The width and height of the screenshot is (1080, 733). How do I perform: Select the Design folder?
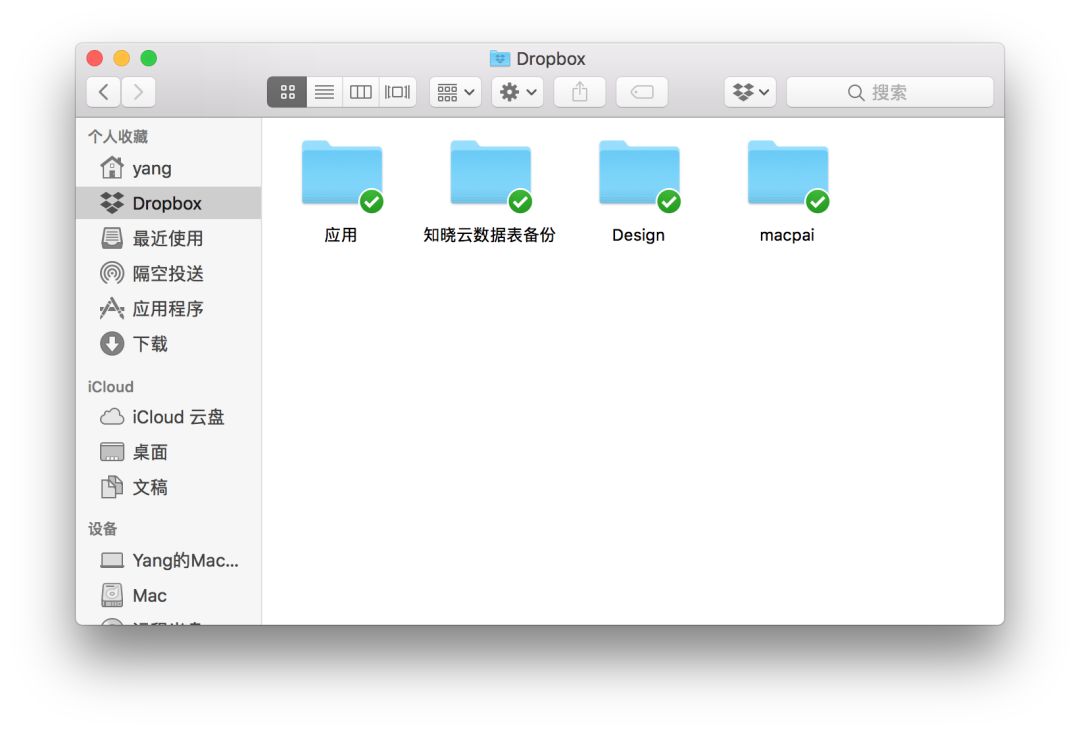click(x=638, y=177)
